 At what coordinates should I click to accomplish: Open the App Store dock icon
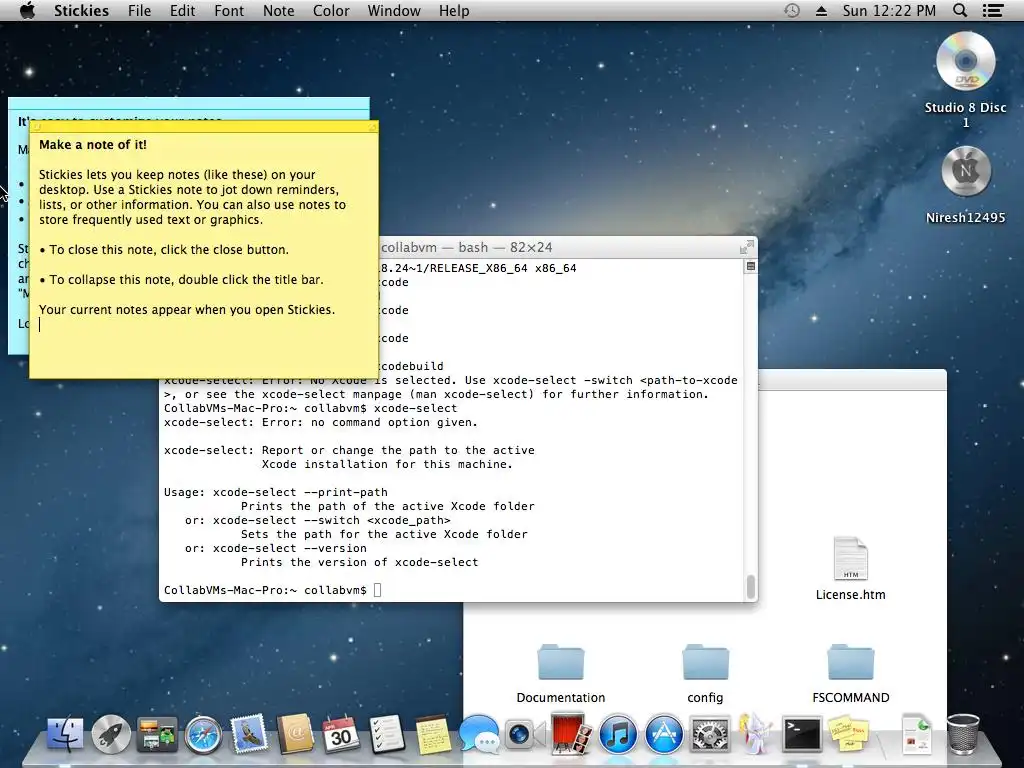click(664, 733)
